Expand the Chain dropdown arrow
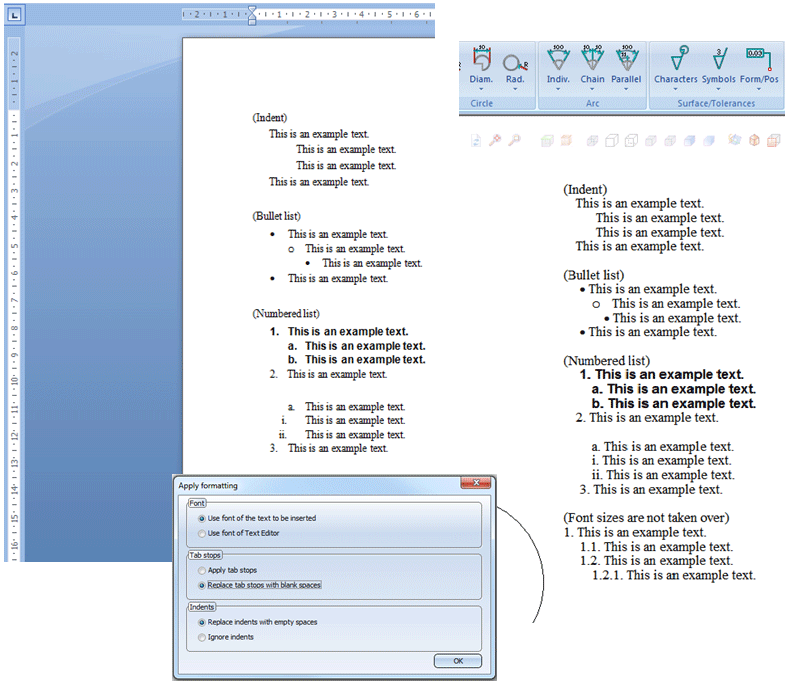This screenshot has height=685, width=785. [592, 89]
